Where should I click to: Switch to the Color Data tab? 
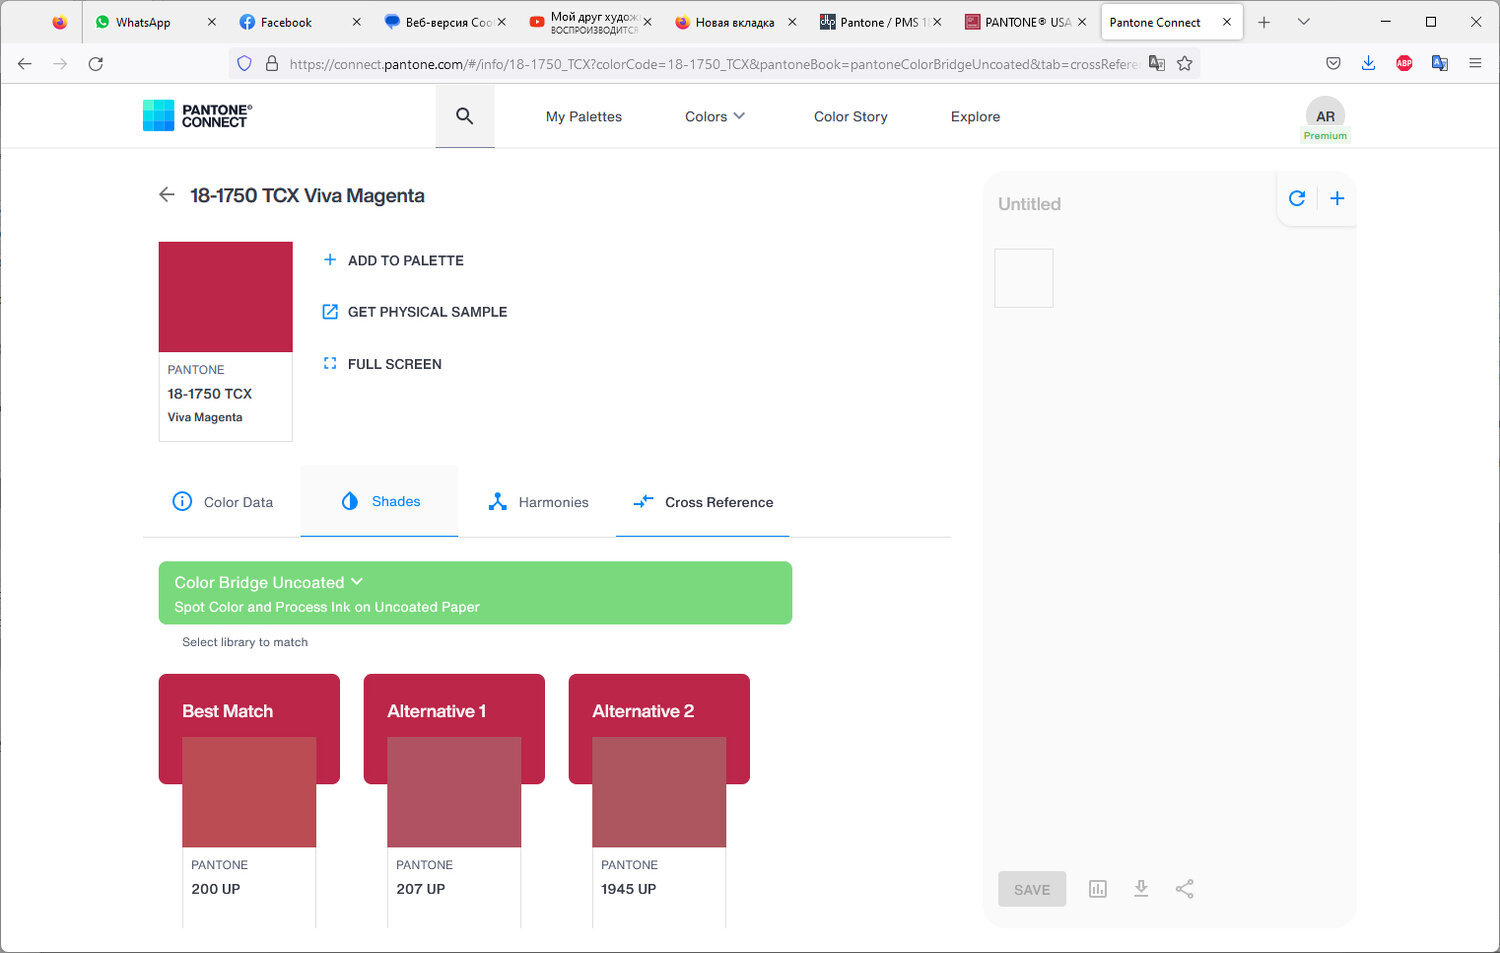(223, 502)
